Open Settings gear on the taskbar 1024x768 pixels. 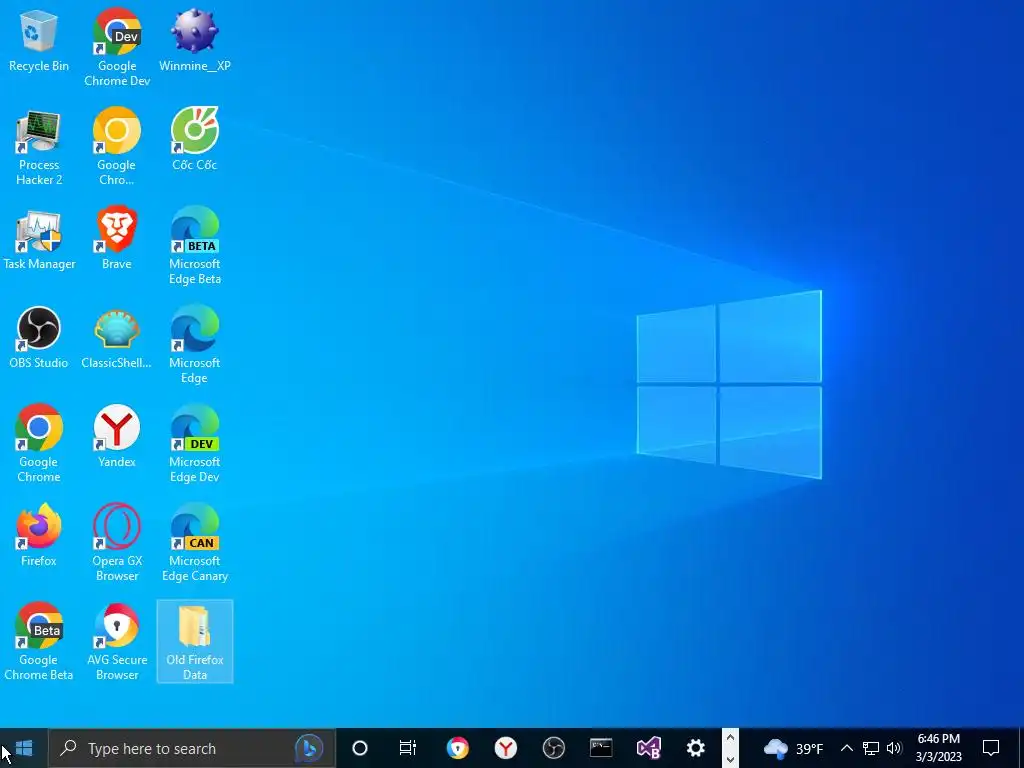pyautogui.click(x=696, y=748)
